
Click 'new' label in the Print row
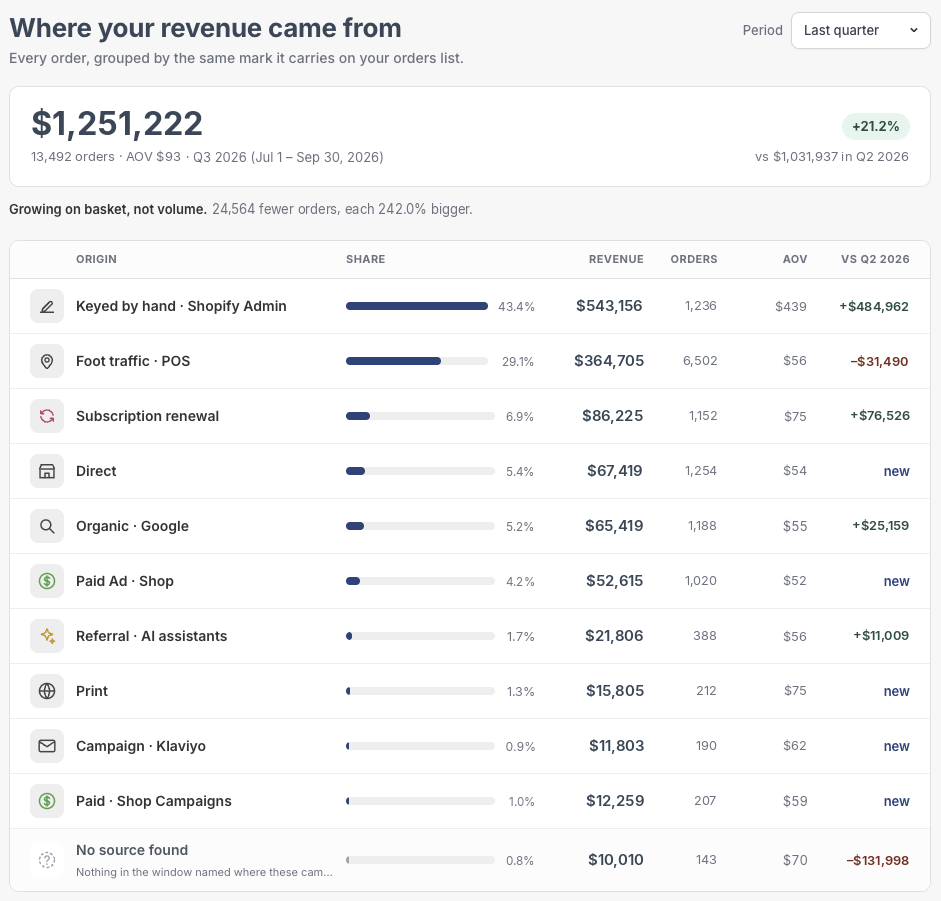[897, 692]
